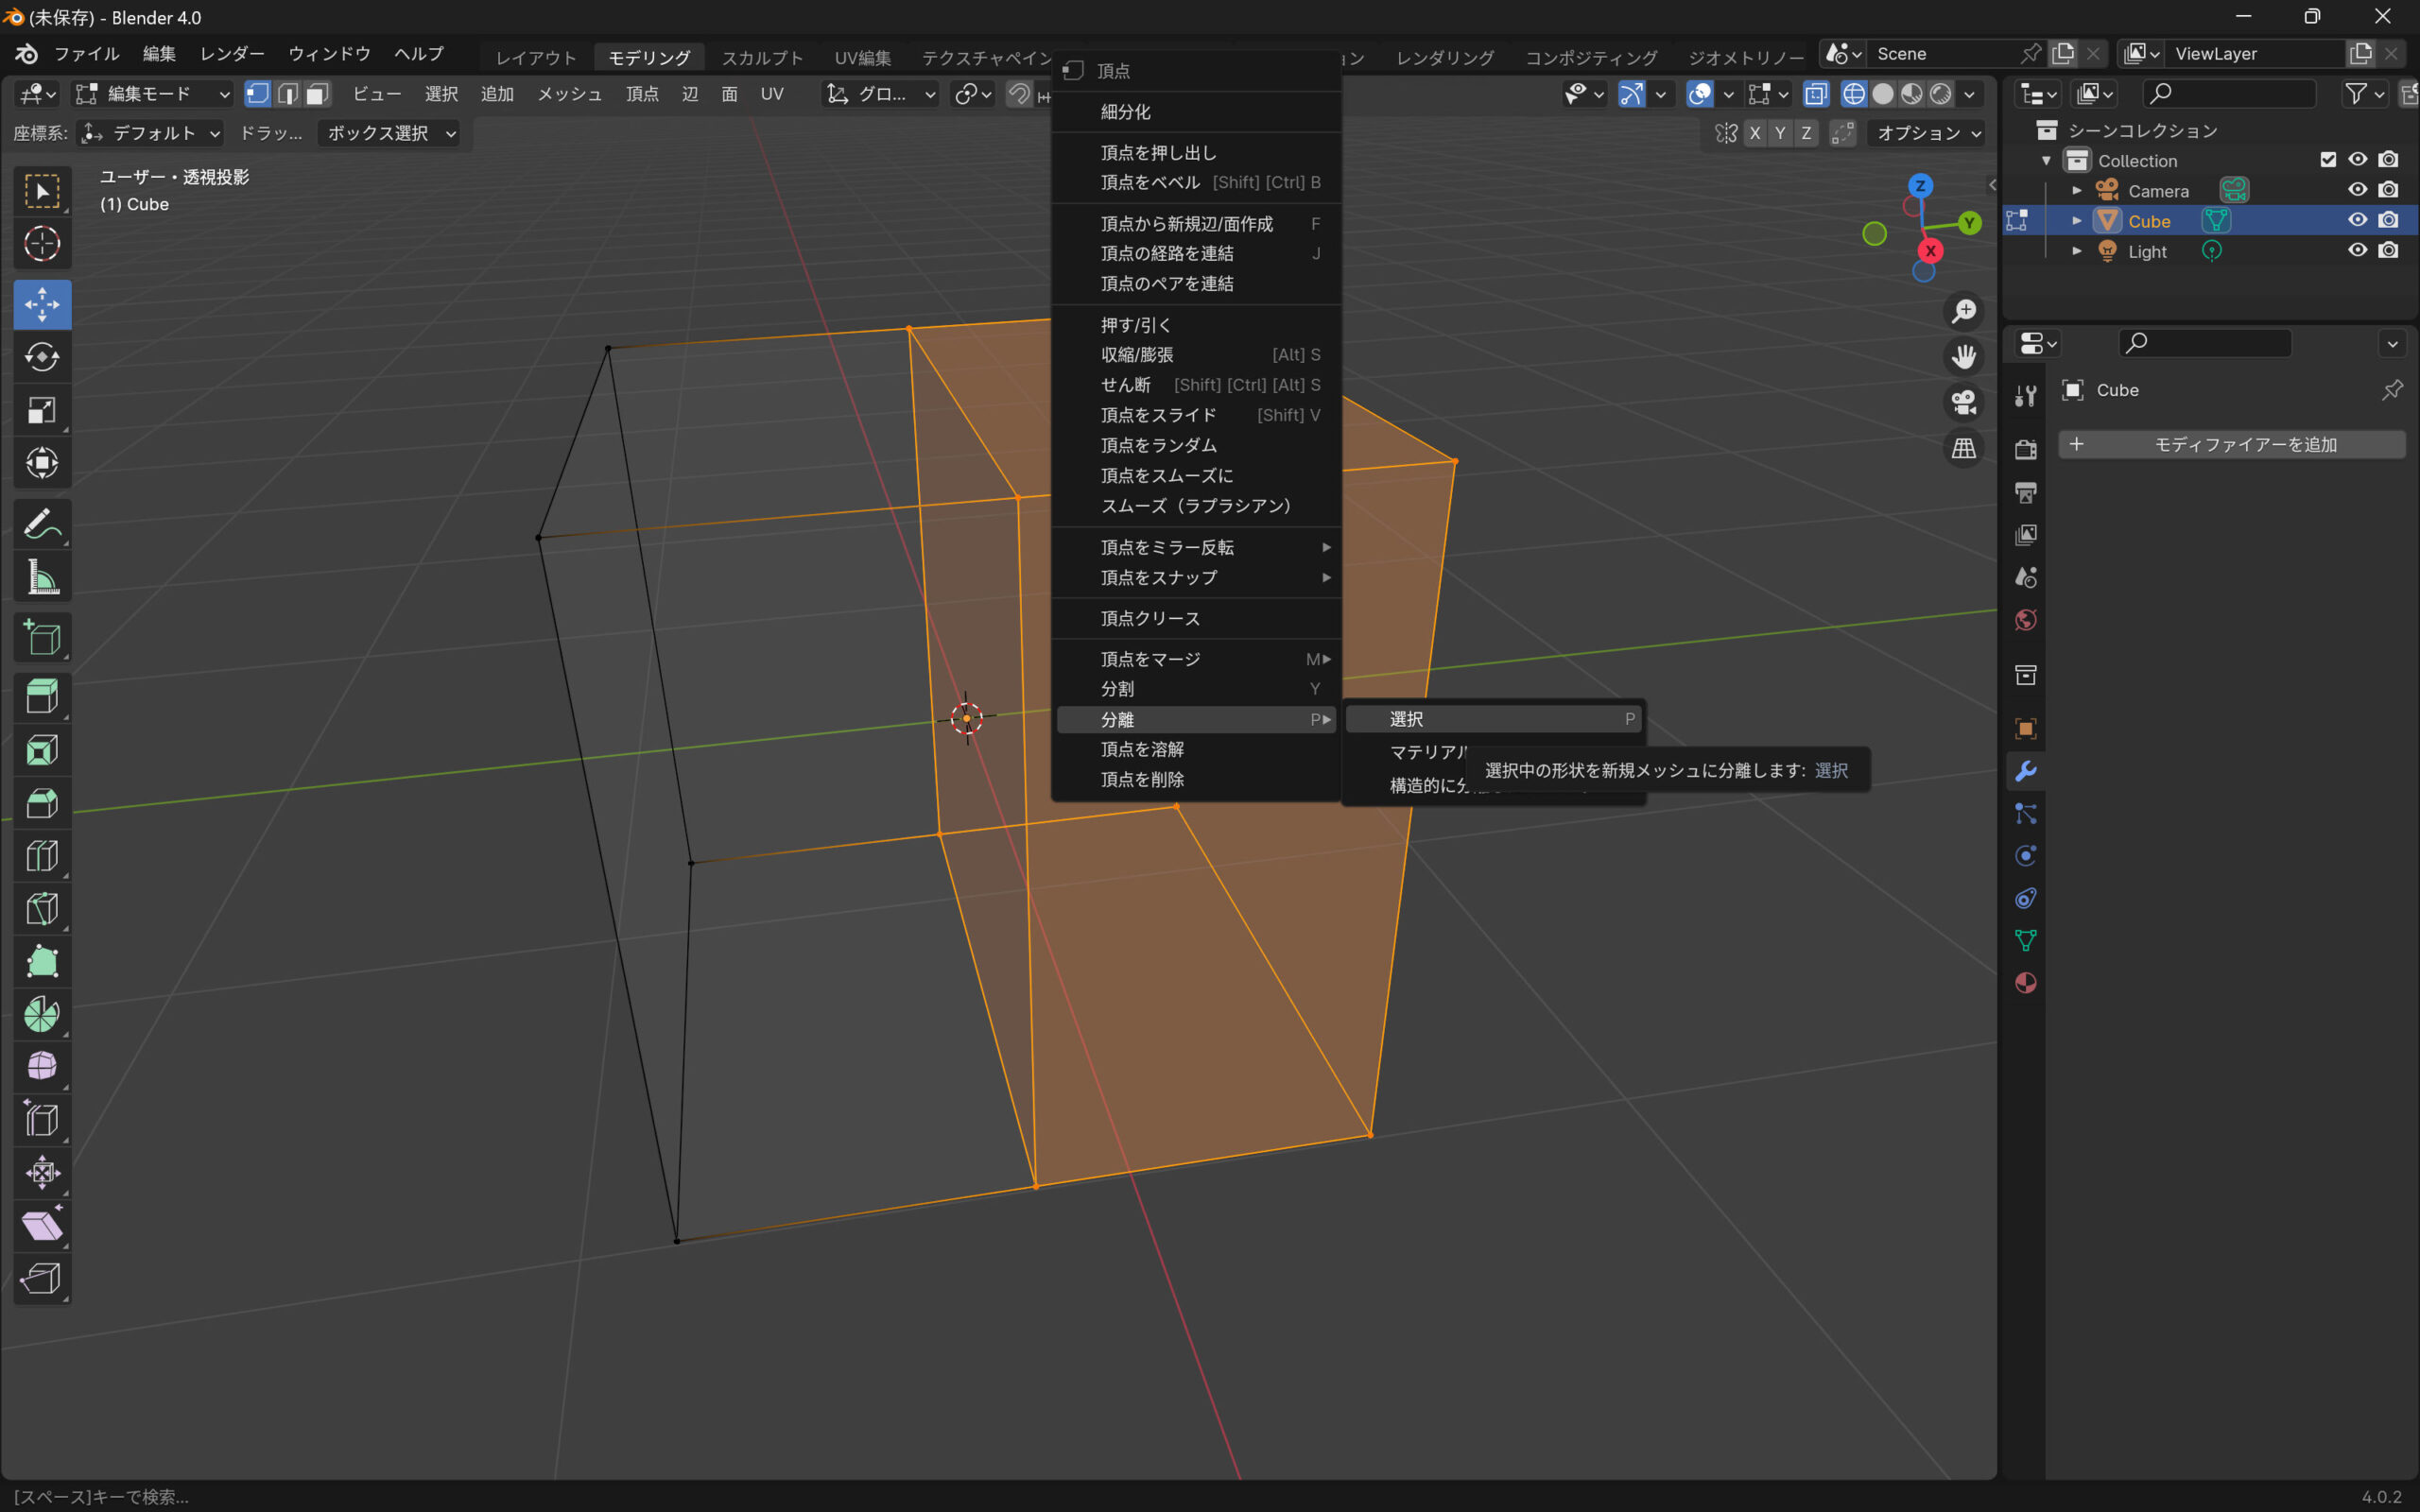2420x1512 pixels.
Task: Click the red X axis gizmo ball
Action: (1931, 251)
